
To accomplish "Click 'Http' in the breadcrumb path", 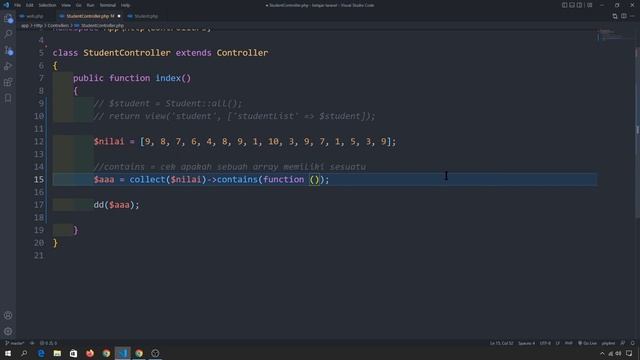I will pos(38,26).
